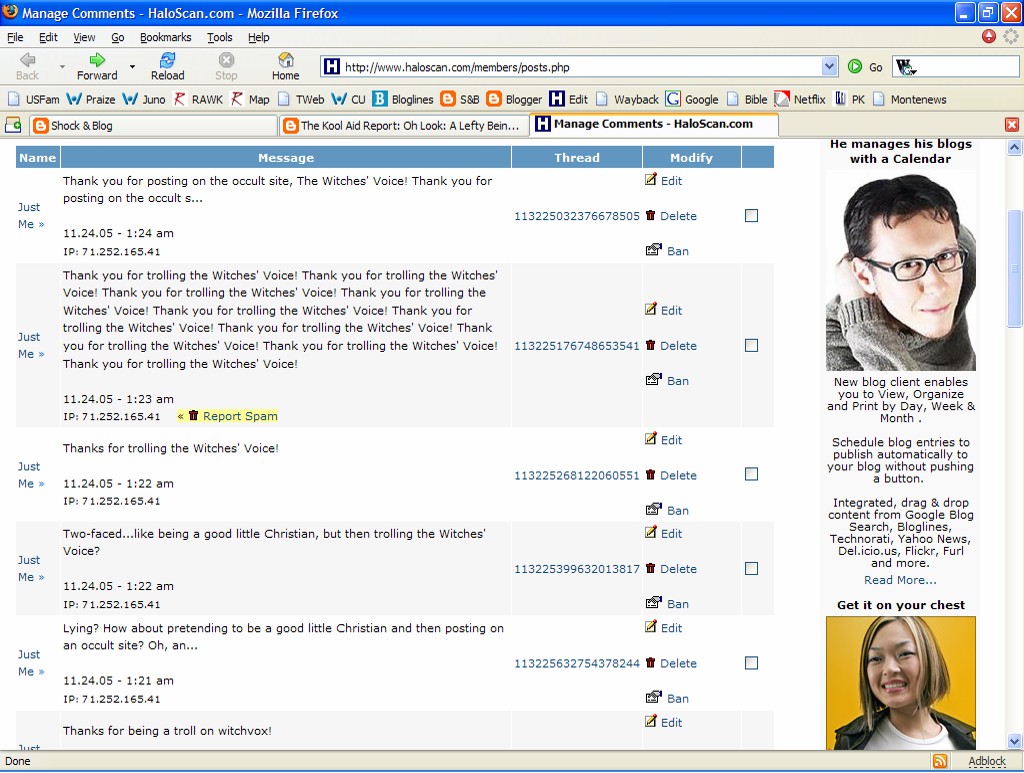Open the Praize bookmark

click(91, 99)
